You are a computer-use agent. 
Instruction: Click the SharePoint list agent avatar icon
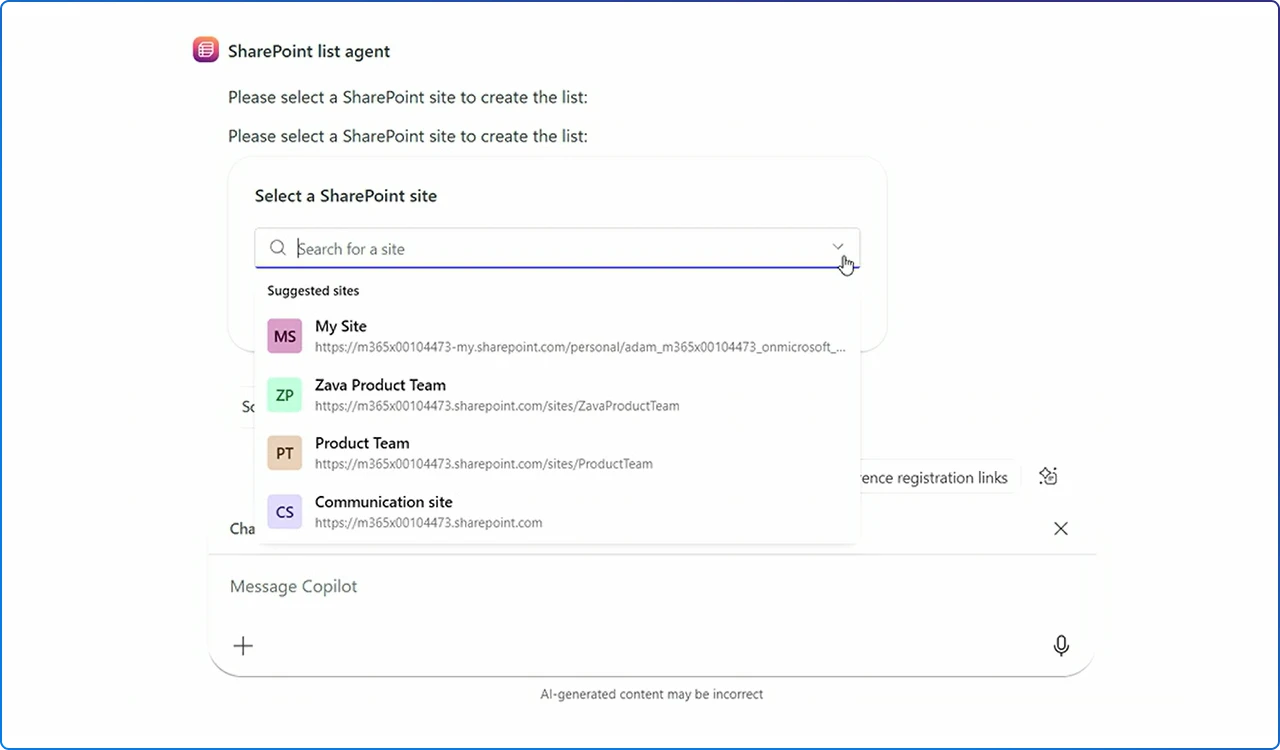tap(205, 48)
